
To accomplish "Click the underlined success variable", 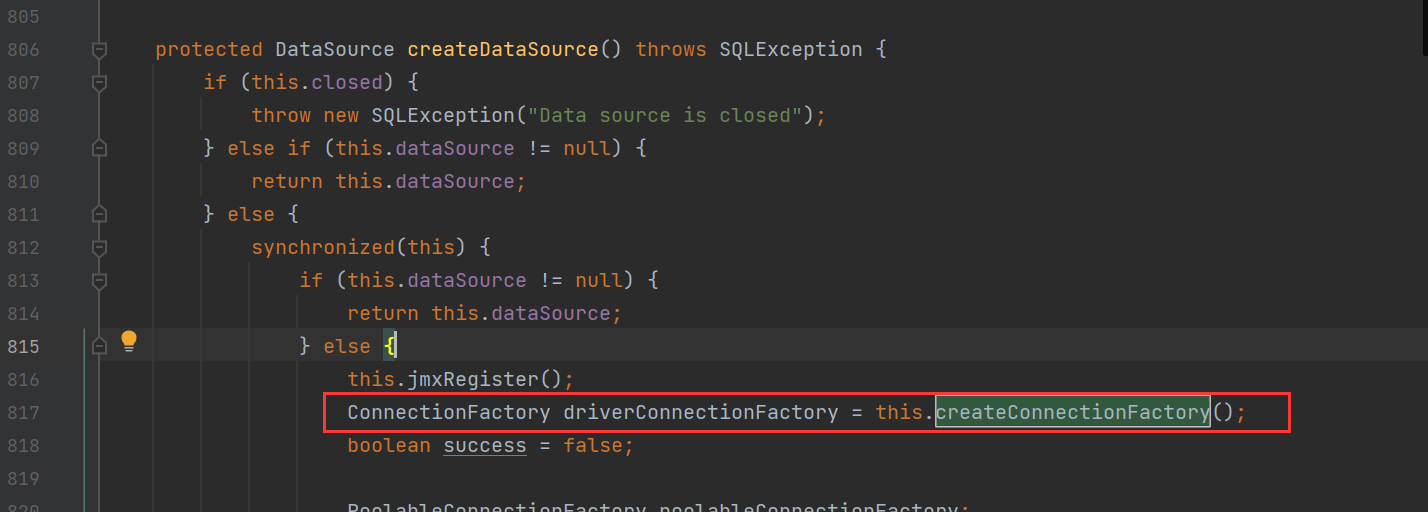I will pyautogui.click(x=485, y=445).
